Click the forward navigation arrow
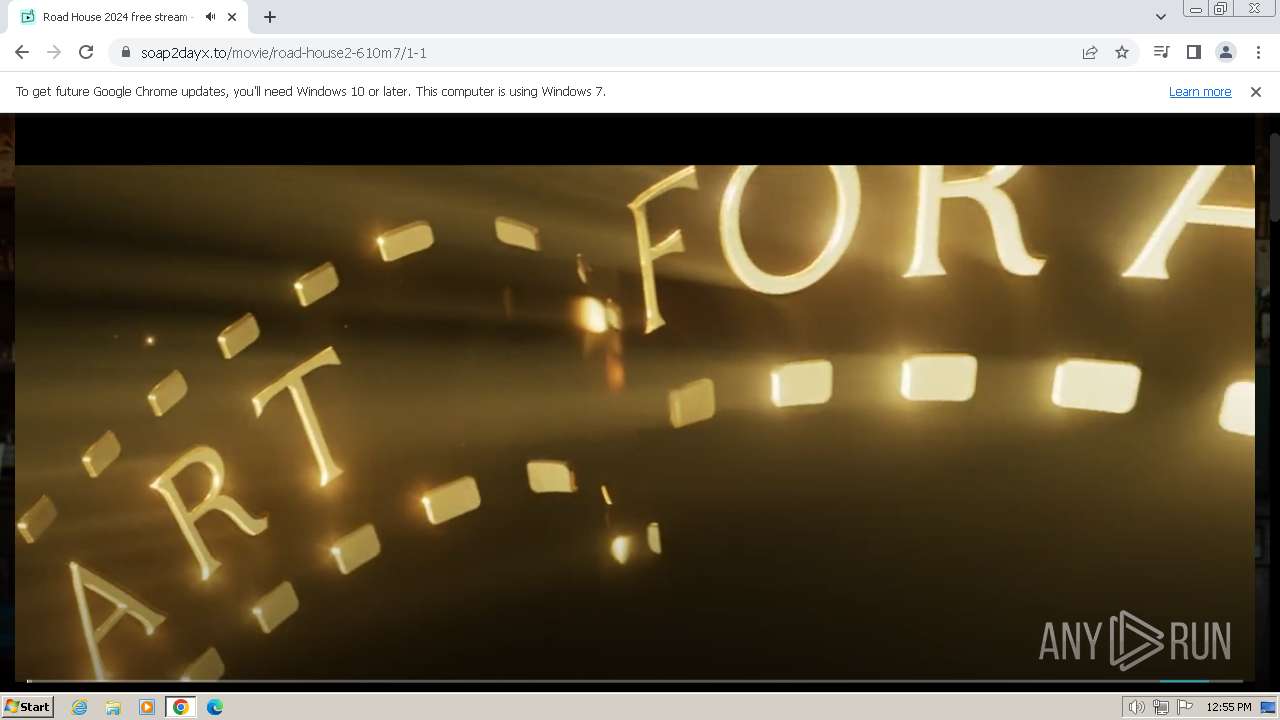Image resolution: width=1280 pixels, height=720 pixels. pos(54,52)
